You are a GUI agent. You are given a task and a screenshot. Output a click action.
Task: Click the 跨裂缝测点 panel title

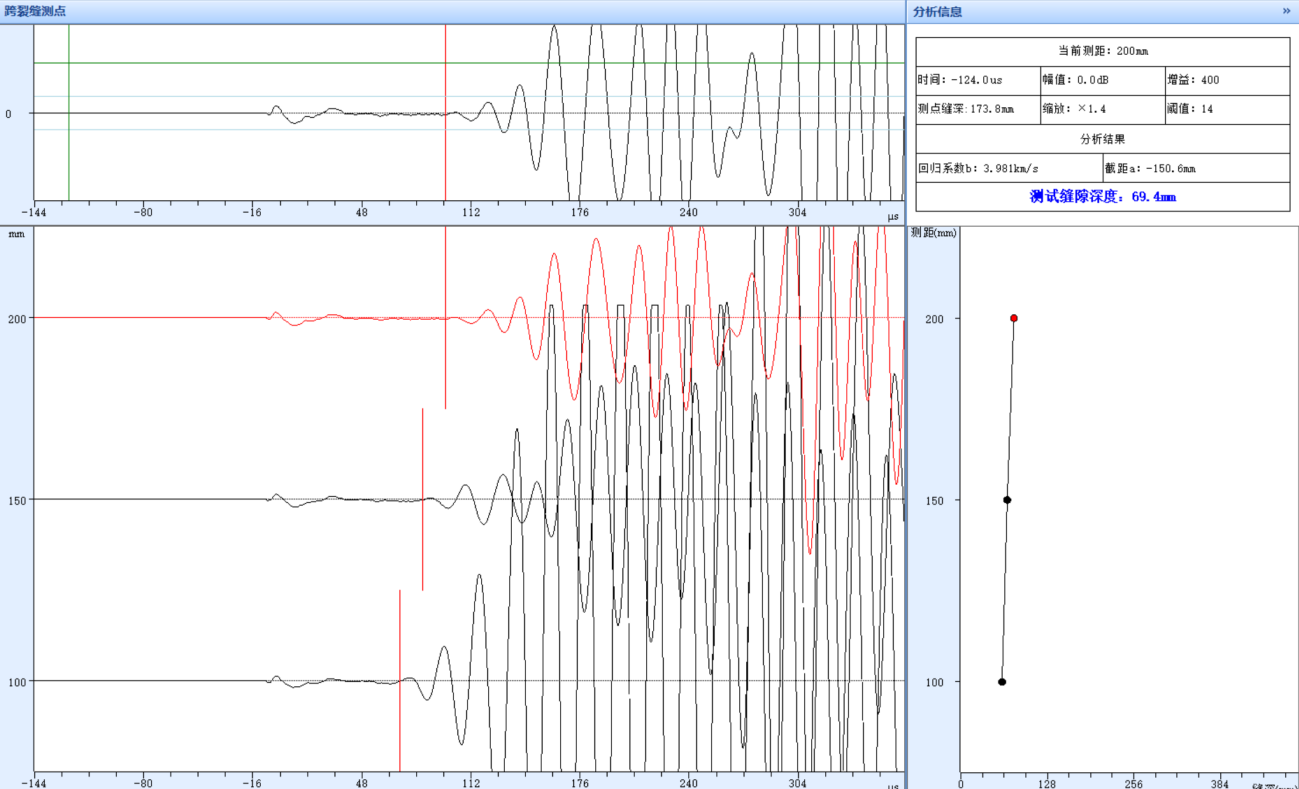tap(35, 11)
